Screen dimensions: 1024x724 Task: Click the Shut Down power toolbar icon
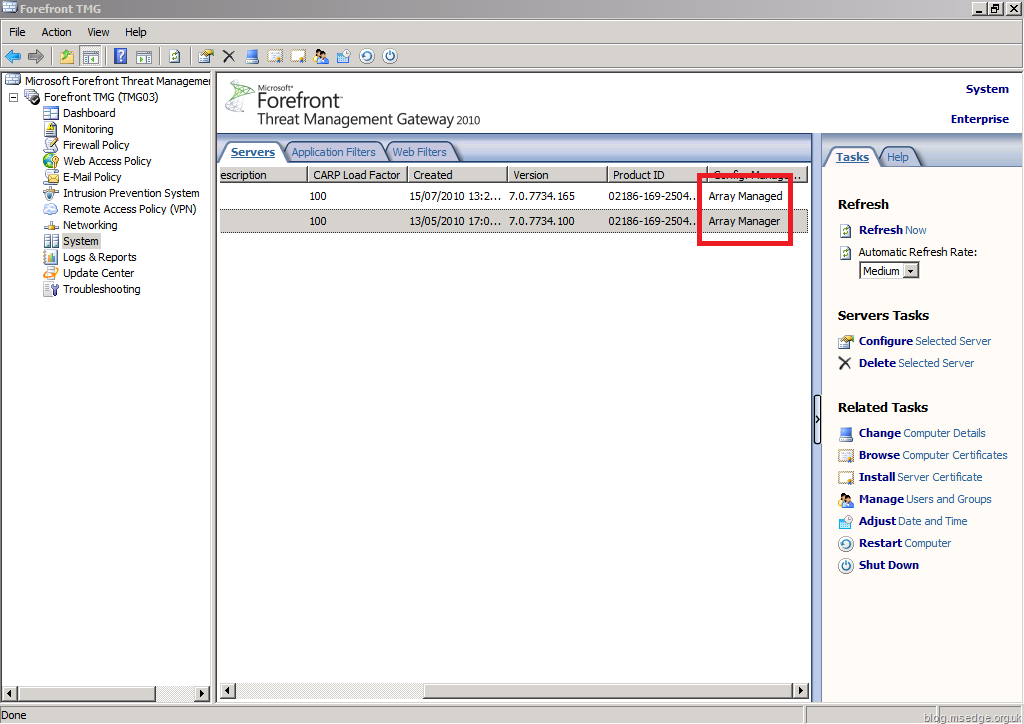pos(390,56)
